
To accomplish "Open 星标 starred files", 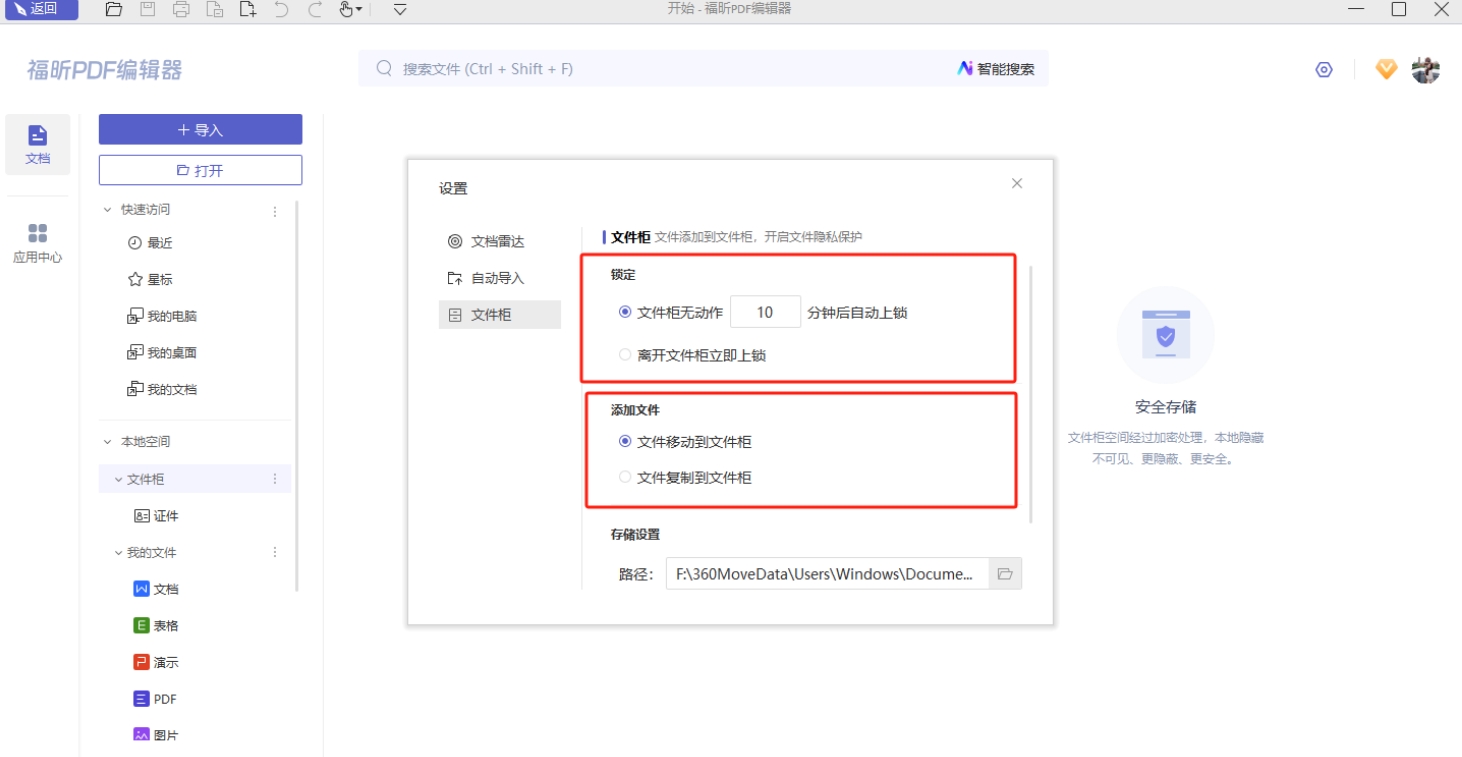I will tap(150, 280).
